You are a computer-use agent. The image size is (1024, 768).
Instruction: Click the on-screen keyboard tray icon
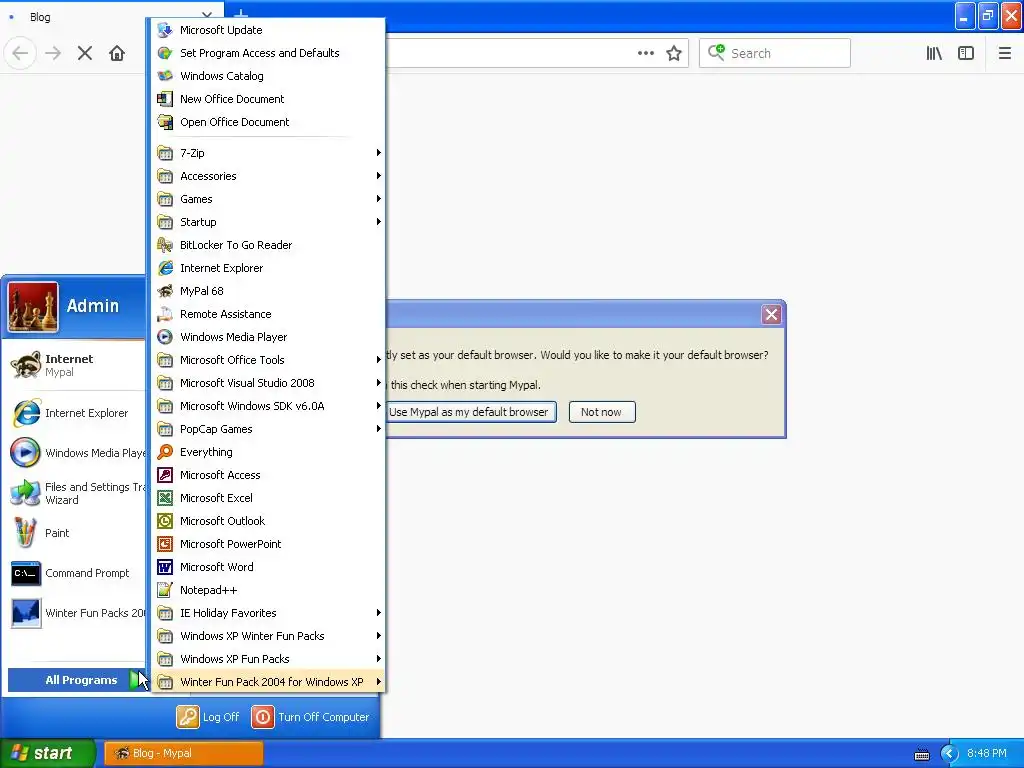[x=921, y=754]
